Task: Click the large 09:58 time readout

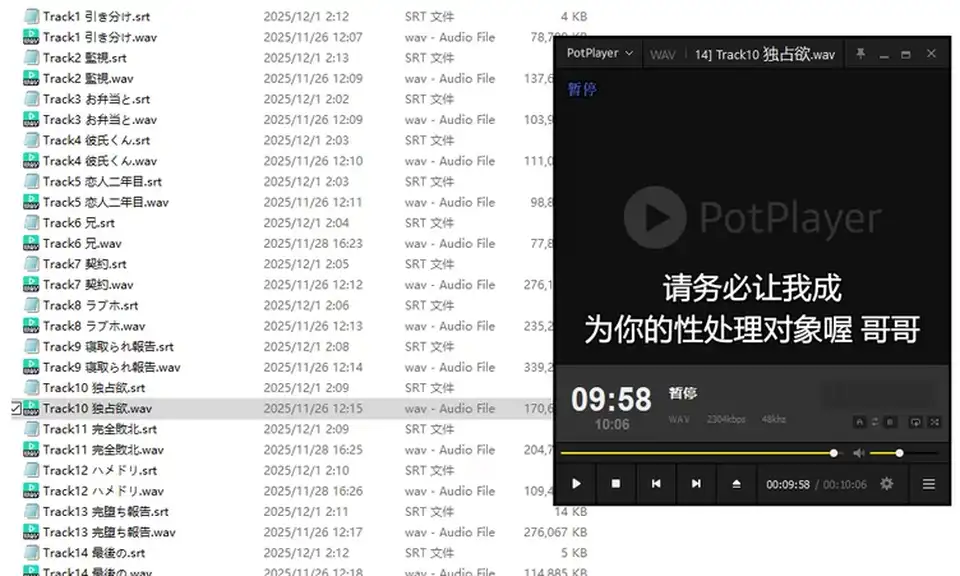Action: [611, 400]
